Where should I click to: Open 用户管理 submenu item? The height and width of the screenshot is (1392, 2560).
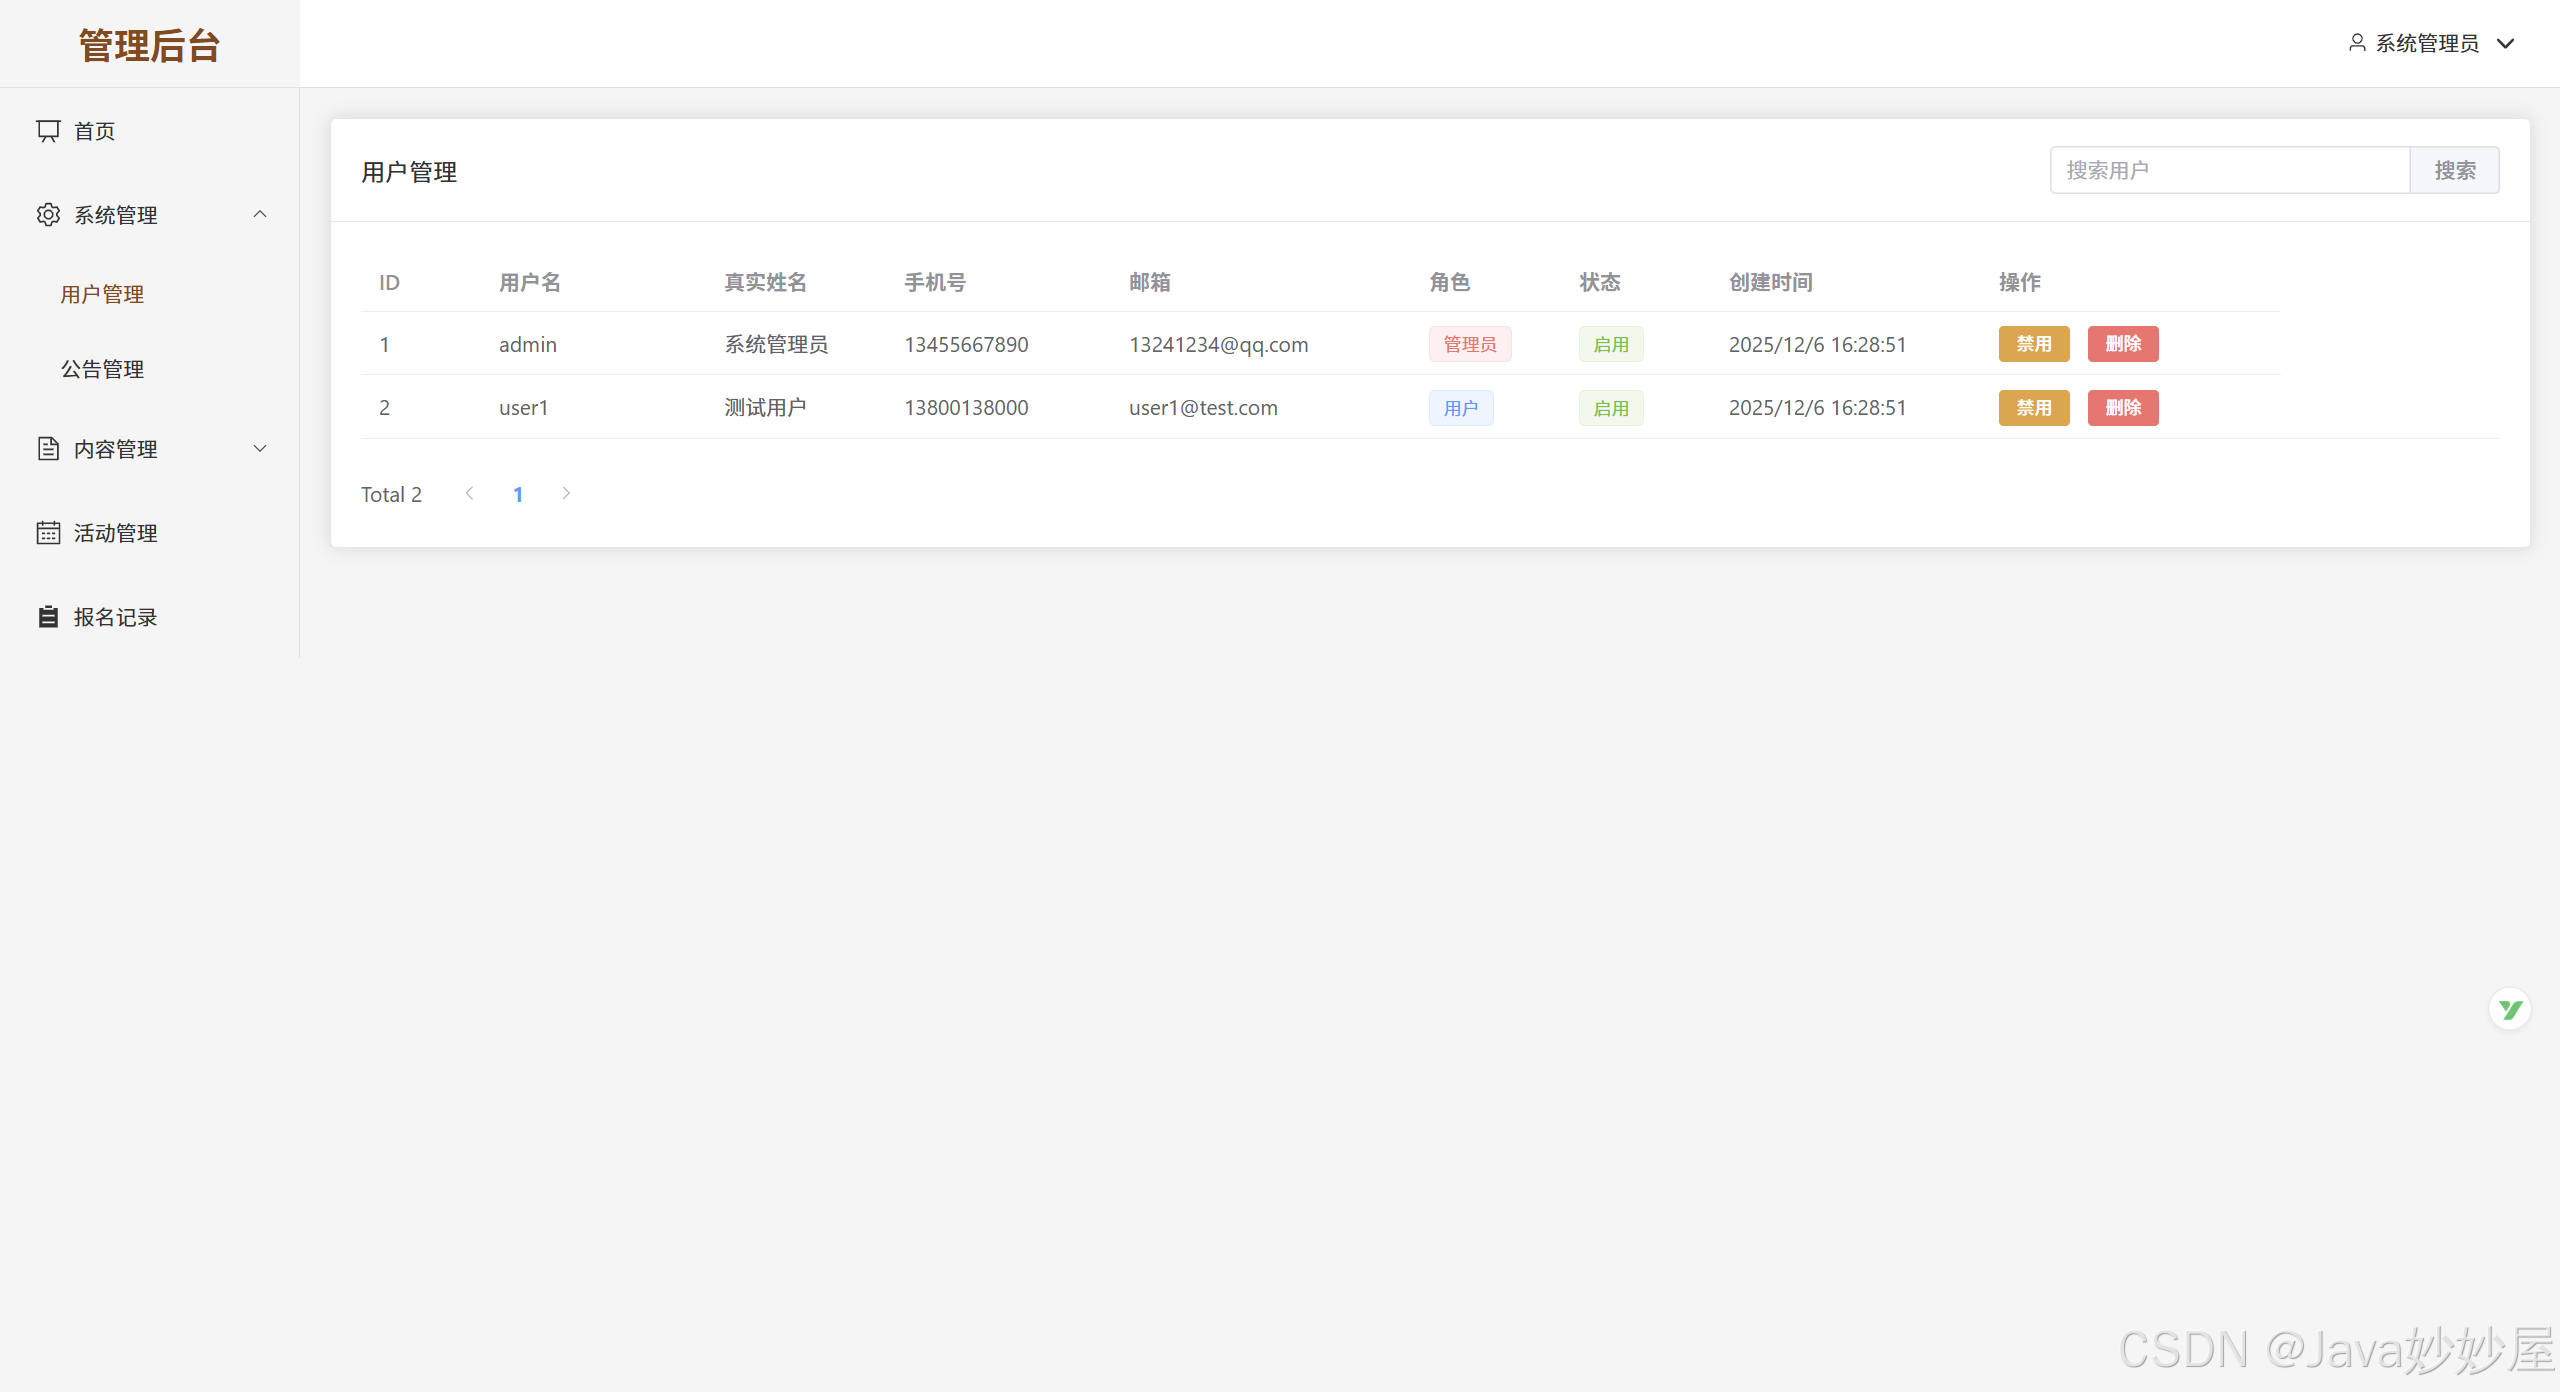click(x=102, y=294)
